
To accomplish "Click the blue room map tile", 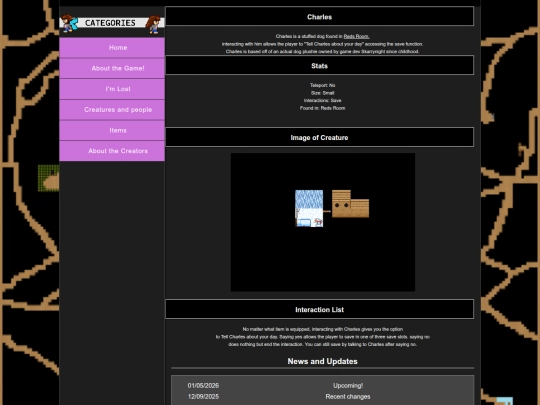I will pos(309,208).
